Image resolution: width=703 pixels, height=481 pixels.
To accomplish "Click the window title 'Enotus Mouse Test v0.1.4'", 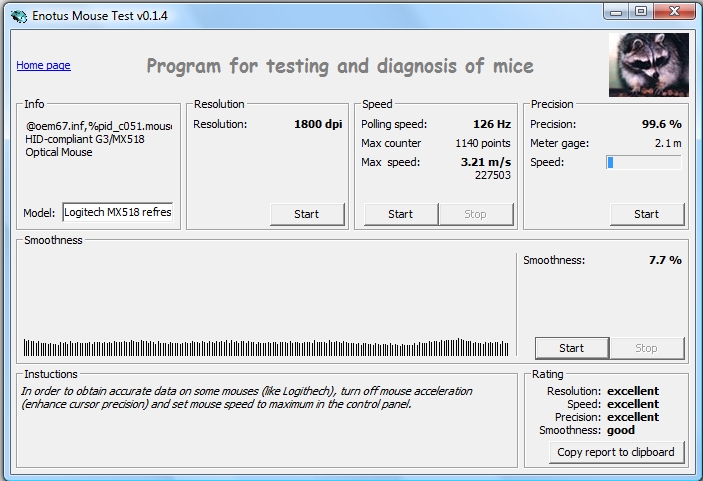I will (100, 16).
